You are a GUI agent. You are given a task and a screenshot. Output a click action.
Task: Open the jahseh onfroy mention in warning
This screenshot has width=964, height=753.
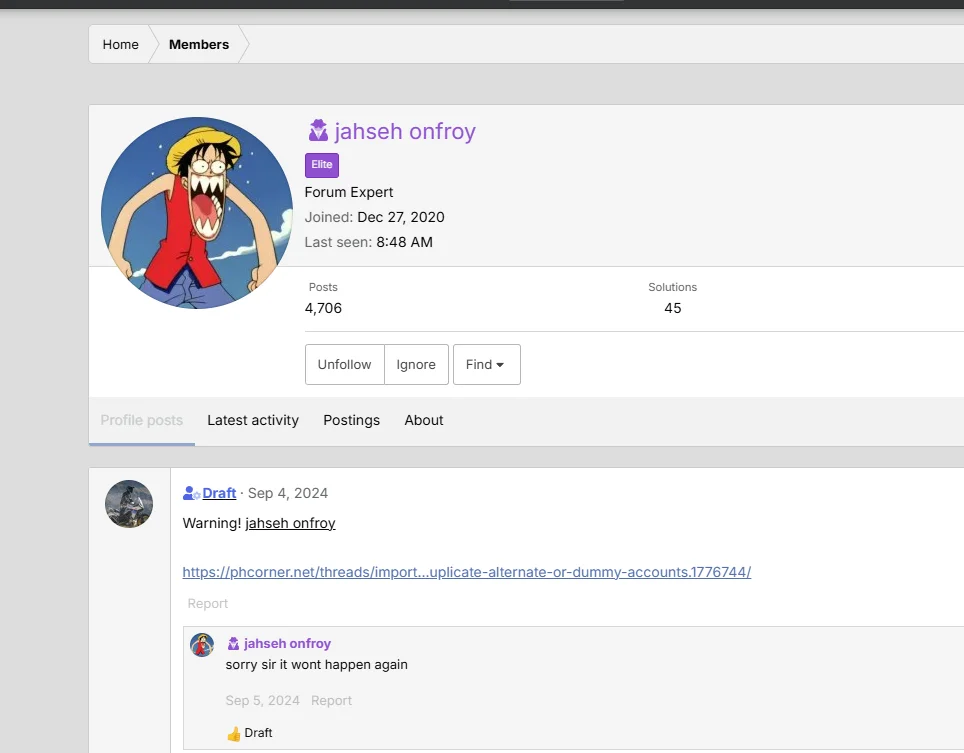click(290, 523)
